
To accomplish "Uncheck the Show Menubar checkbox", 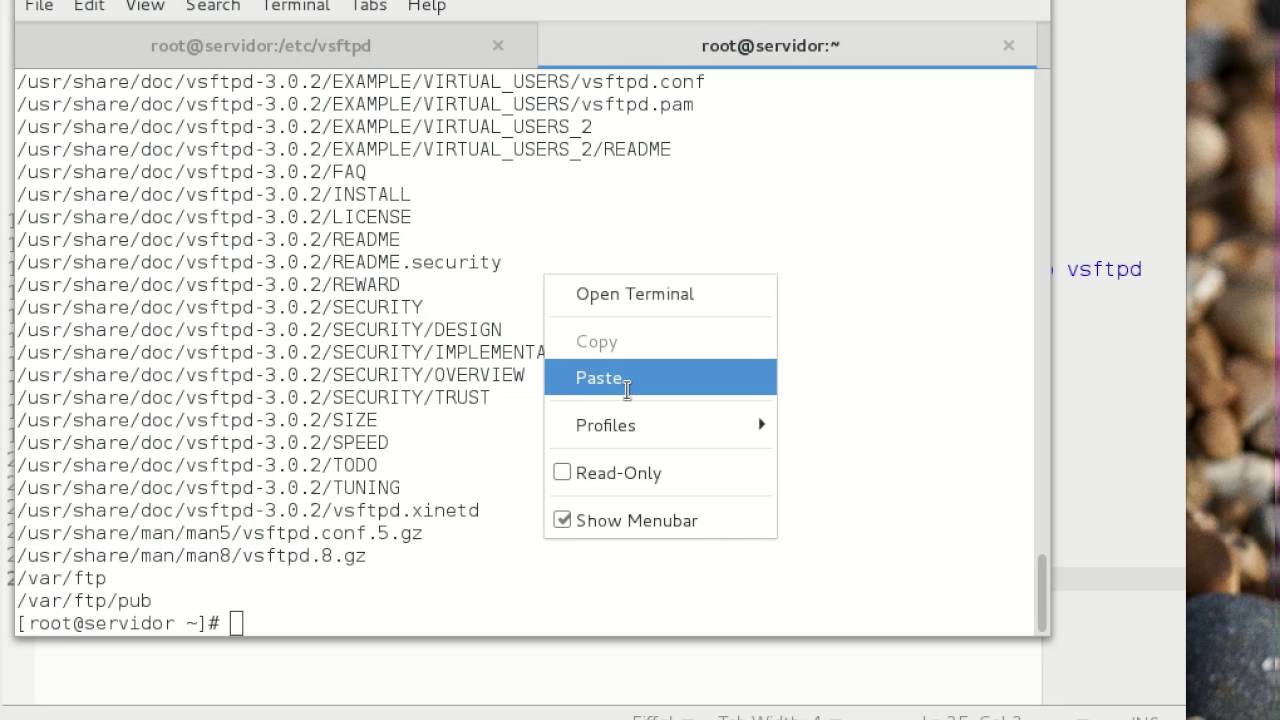I will 562,520.
